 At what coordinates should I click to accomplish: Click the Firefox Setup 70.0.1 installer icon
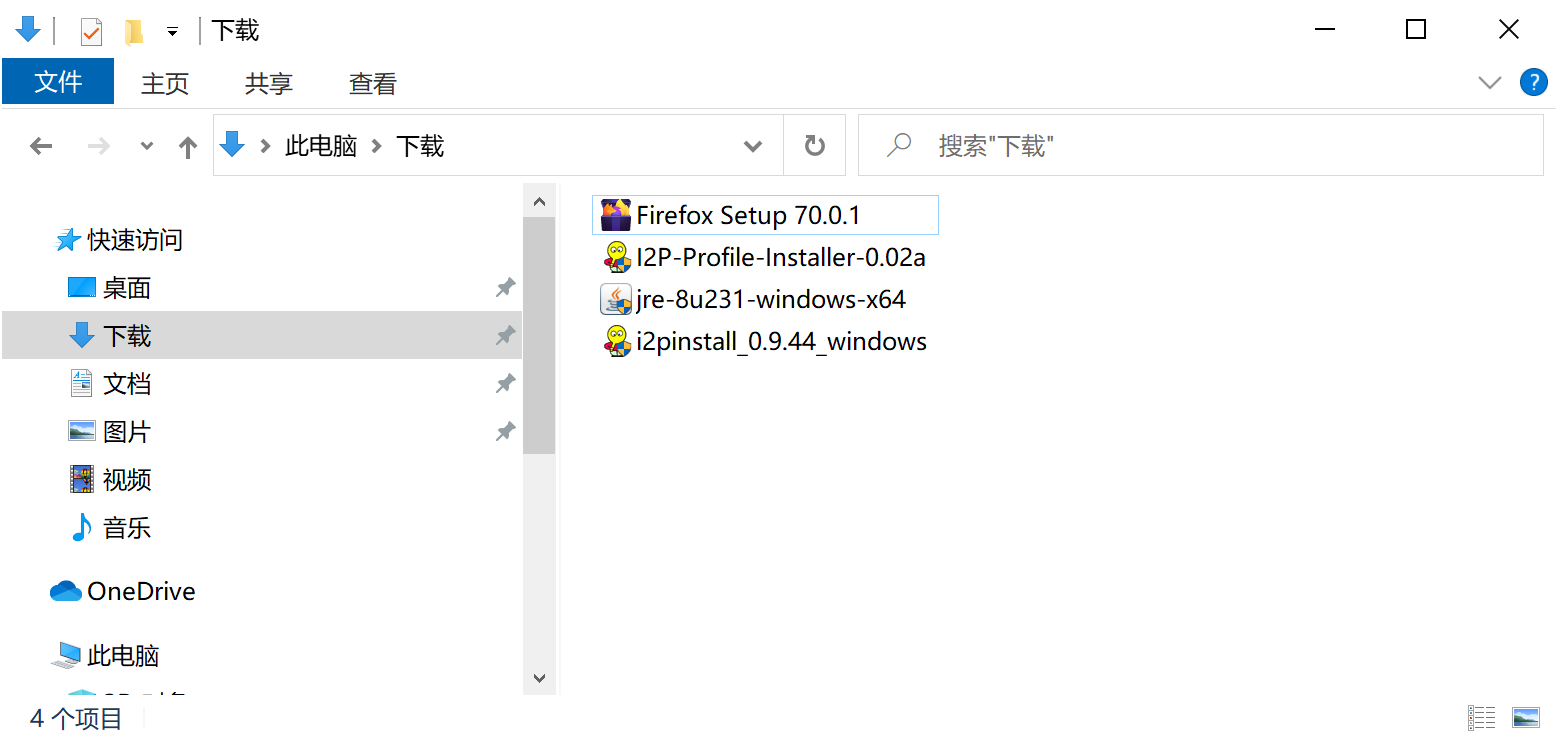pyautogui.click(x=616, y=215)
